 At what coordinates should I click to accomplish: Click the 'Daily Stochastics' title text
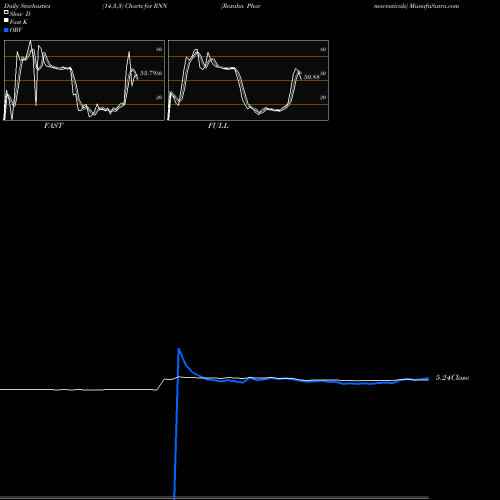[x=27, y=6]
